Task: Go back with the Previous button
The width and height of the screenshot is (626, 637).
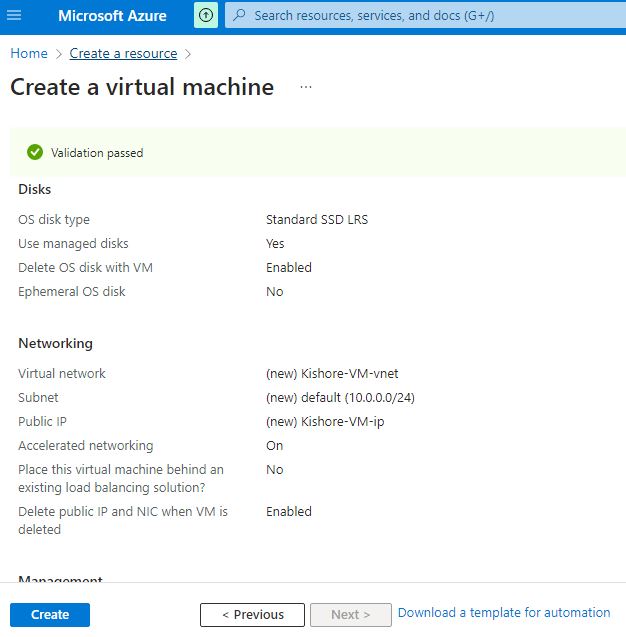Action: [x=252, y=615]
